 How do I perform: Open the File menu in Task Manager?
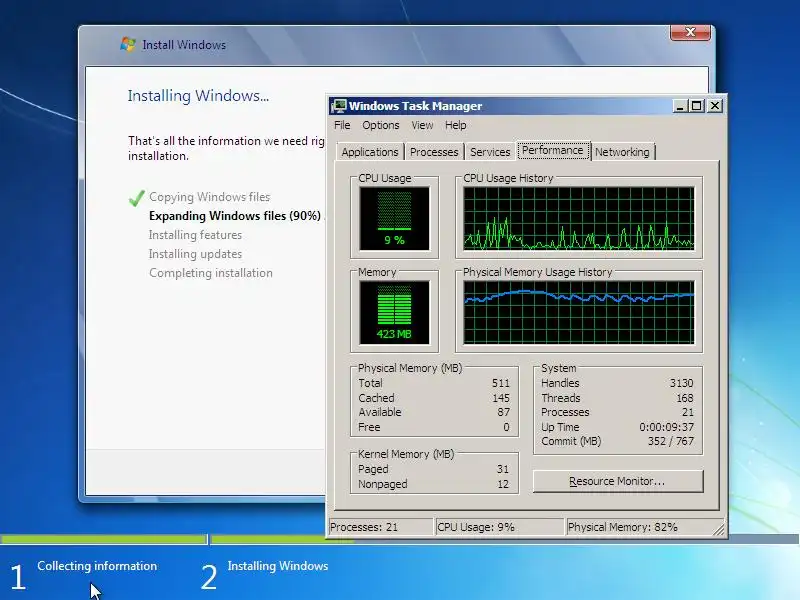342,125
